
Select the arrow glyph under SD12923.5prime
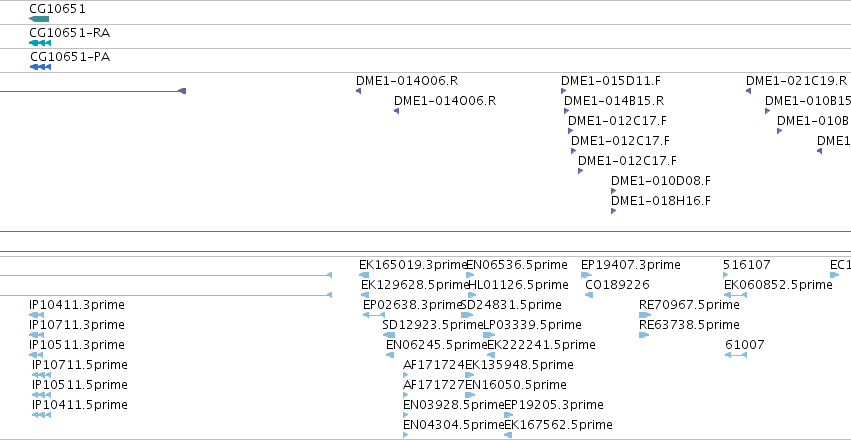click(389, 335)
